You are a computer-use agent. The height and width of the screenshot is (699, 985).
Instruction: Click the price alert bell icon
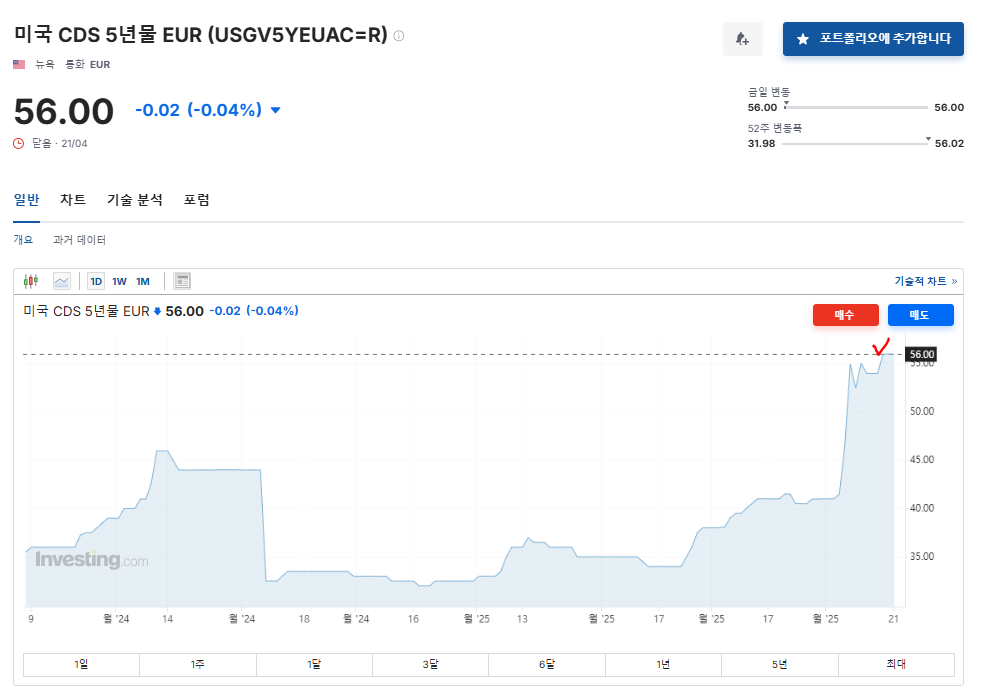pyautogui.click(x=742, y=39)
